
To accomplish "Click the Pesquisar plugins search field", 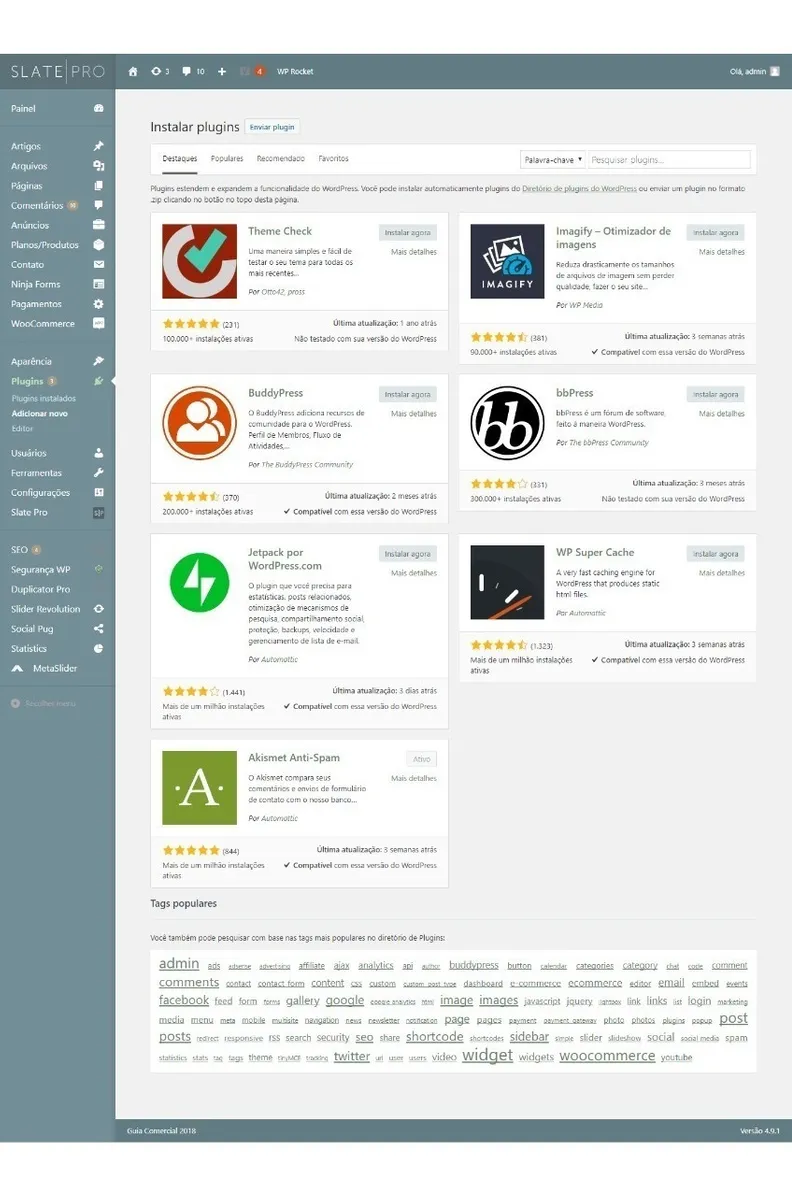I will point(669,159).
